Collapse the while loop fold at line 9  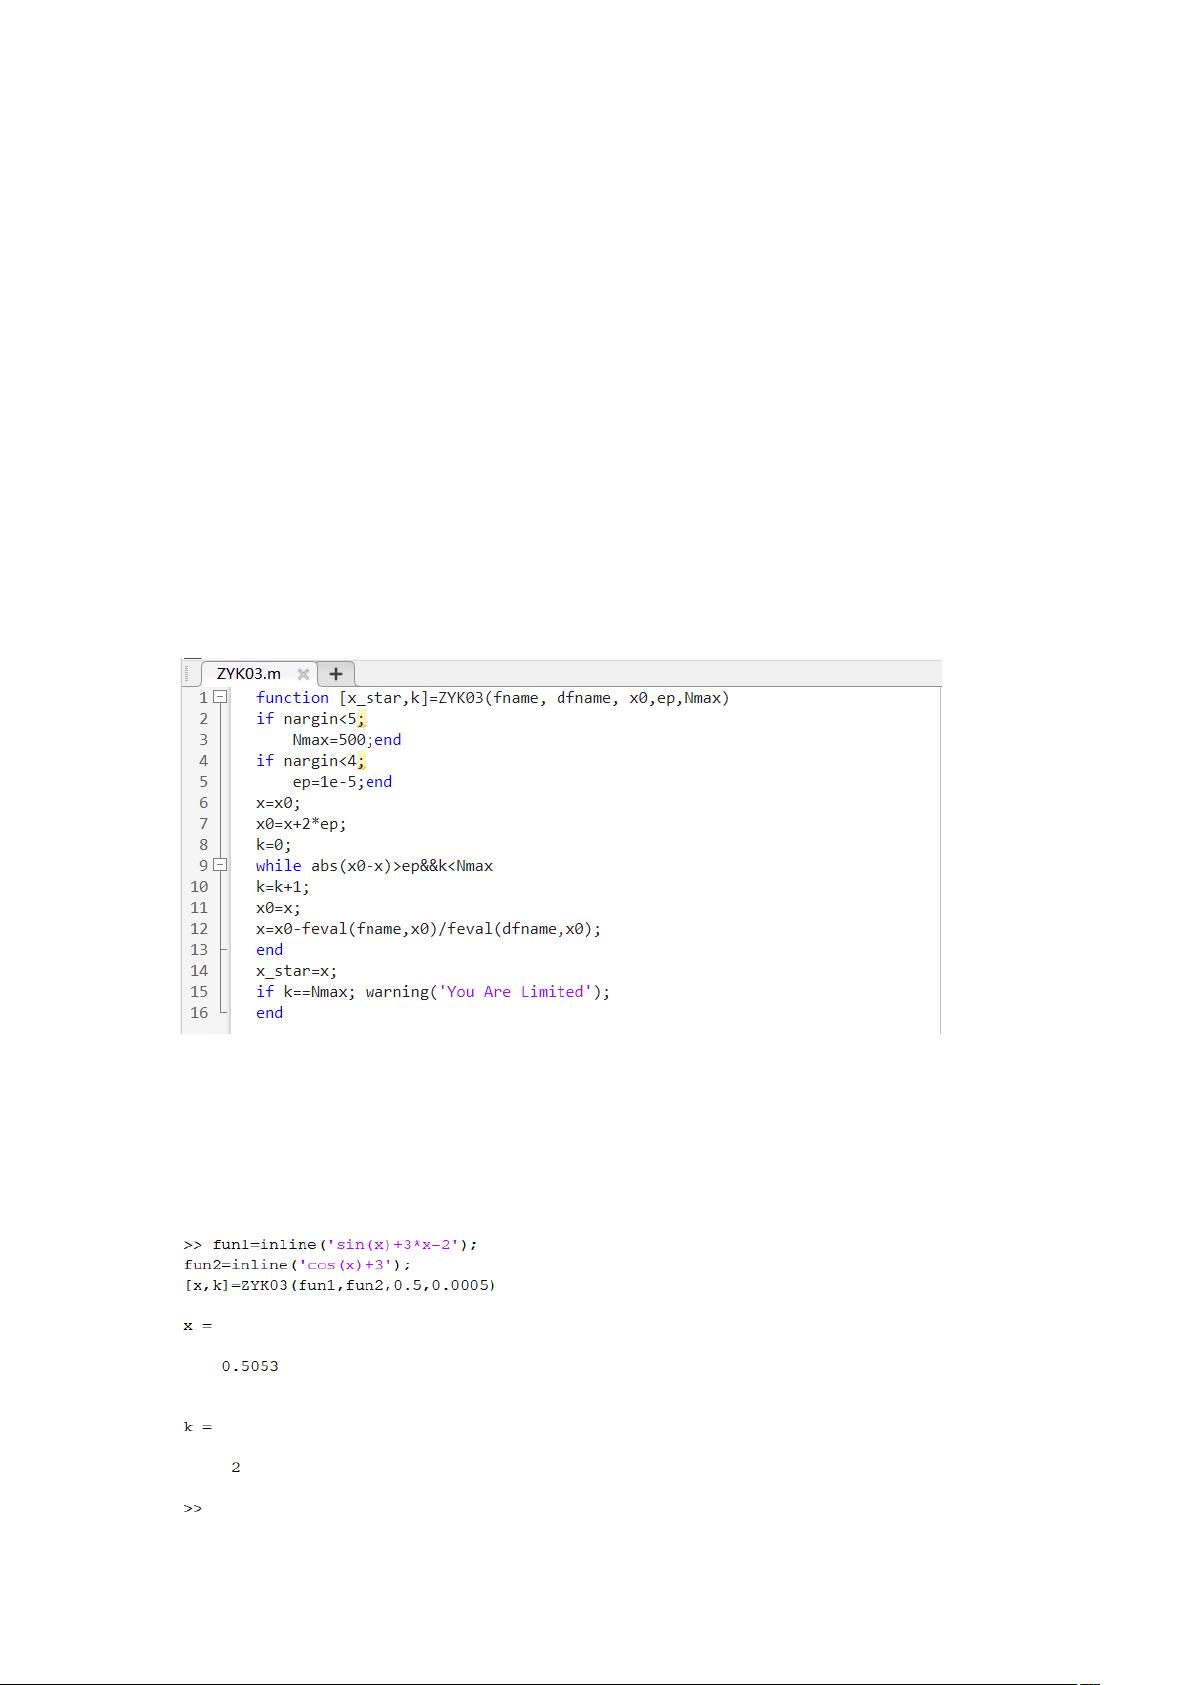point(220,865)
